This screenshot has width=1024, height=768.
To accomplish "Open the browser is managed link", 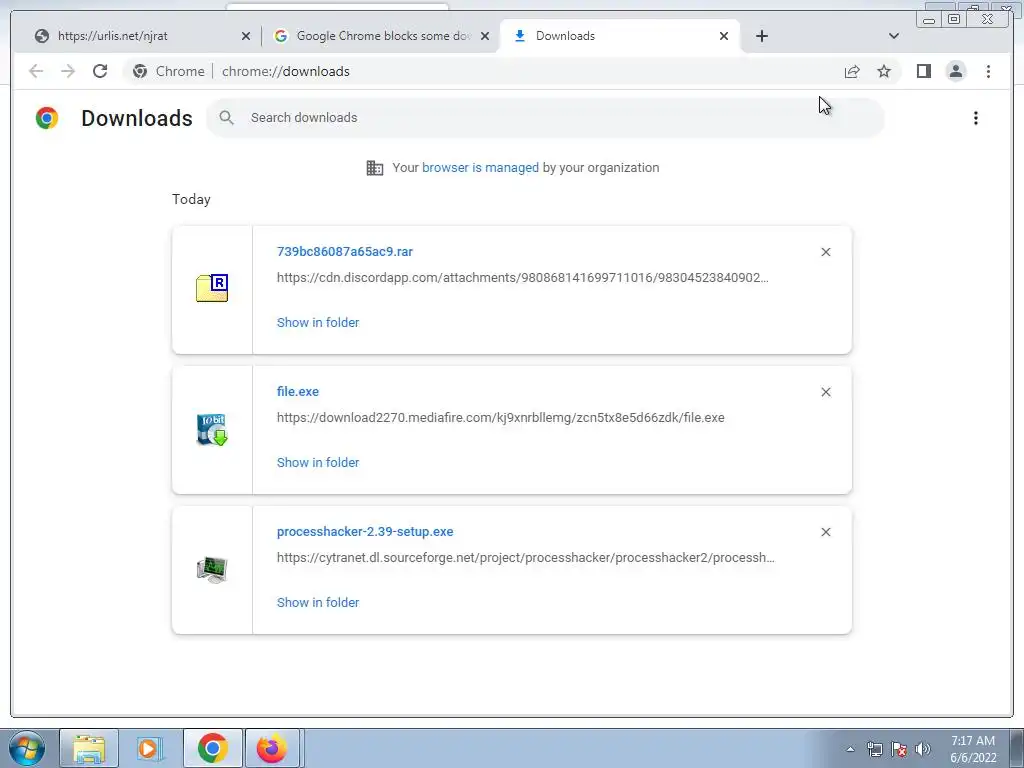I will tap(480, 167).
